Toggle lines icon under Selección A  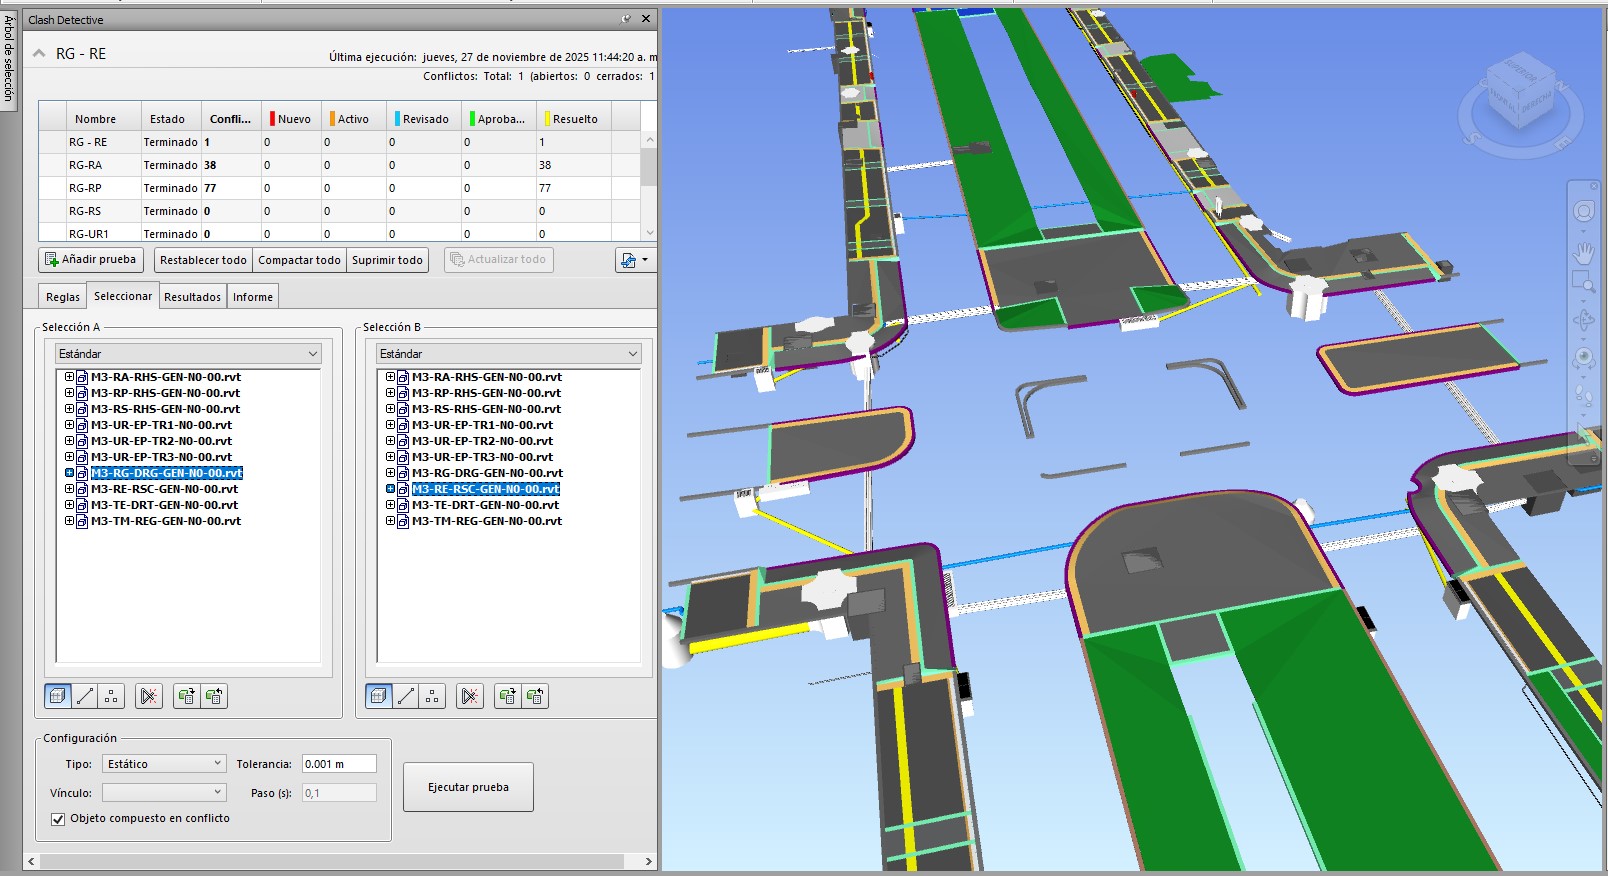point(86,696)
